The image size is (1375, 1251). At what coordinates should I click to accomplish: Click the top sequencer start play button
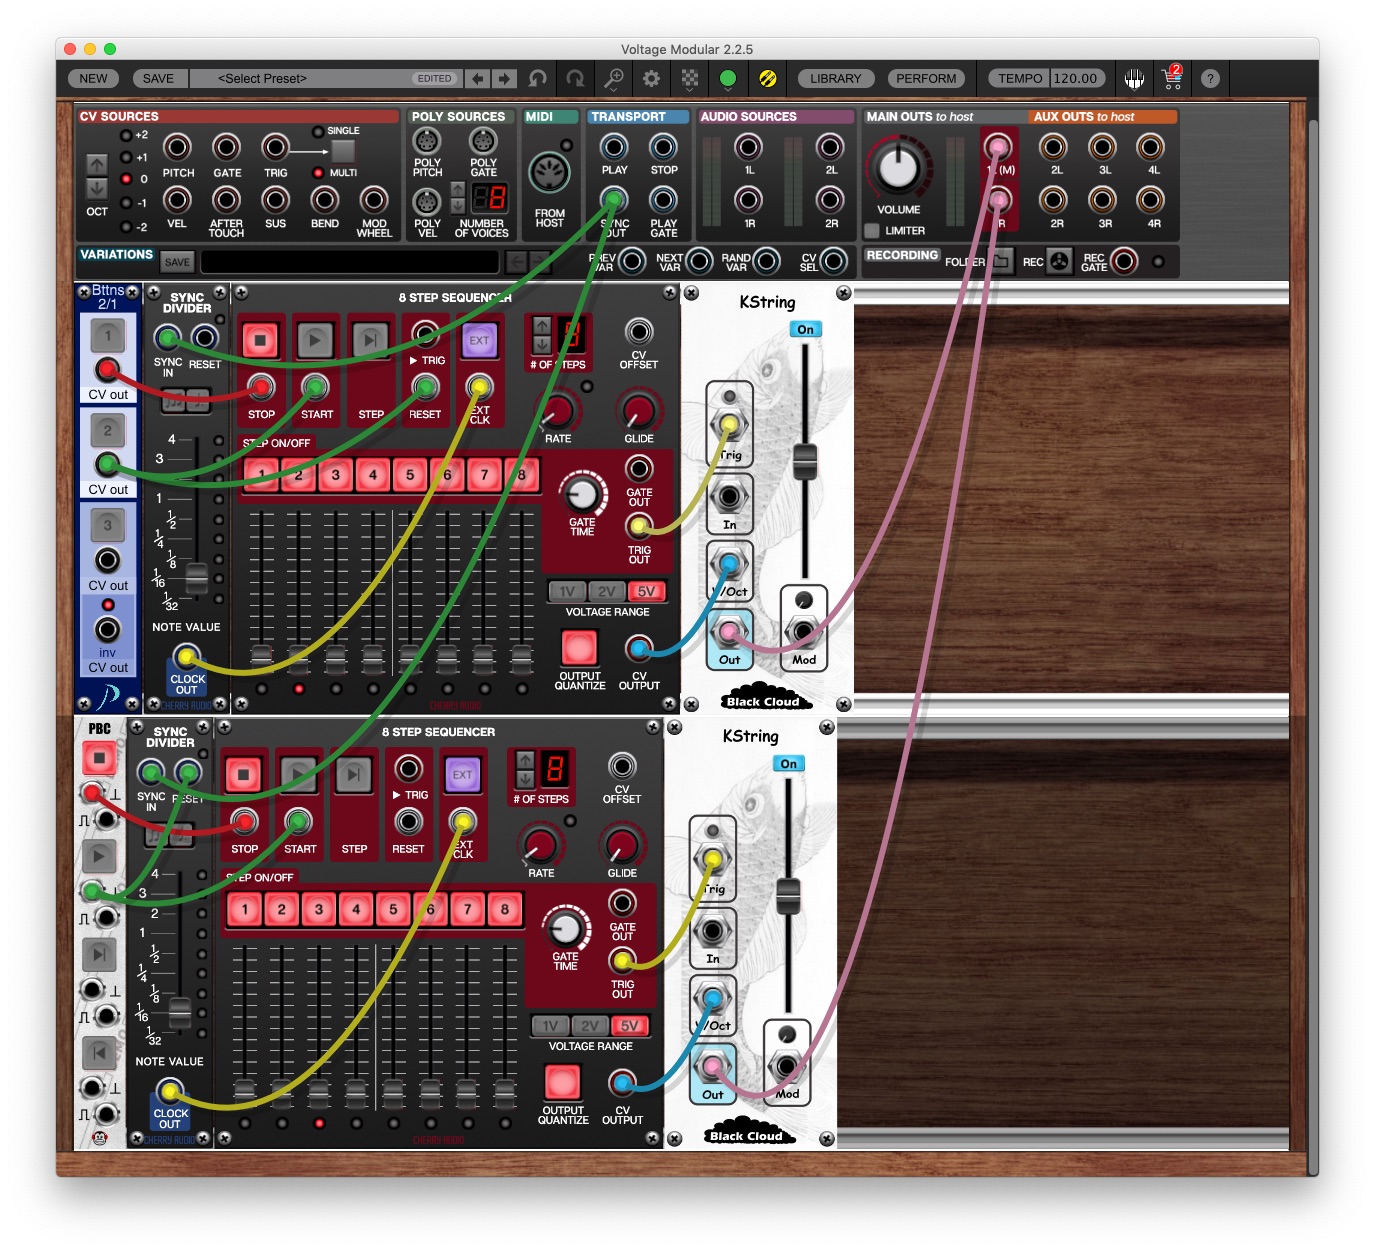tap(315, 340)
